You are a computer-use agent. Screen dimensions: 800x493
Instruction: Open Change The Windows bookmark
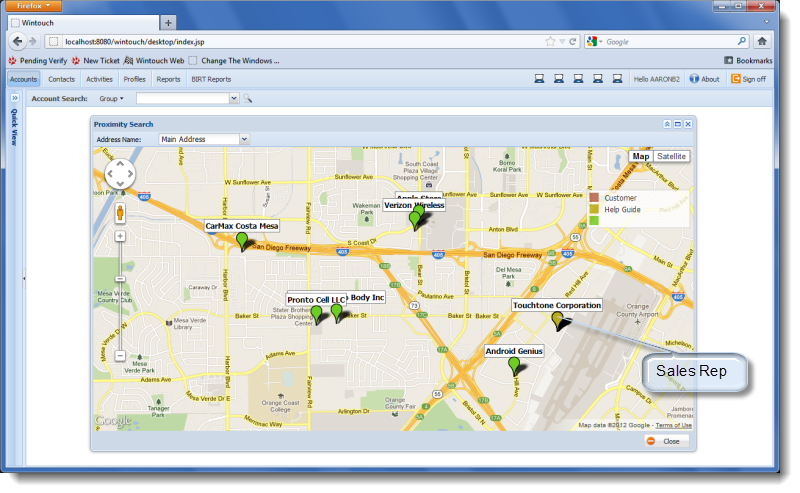click(x=234, y=61)
